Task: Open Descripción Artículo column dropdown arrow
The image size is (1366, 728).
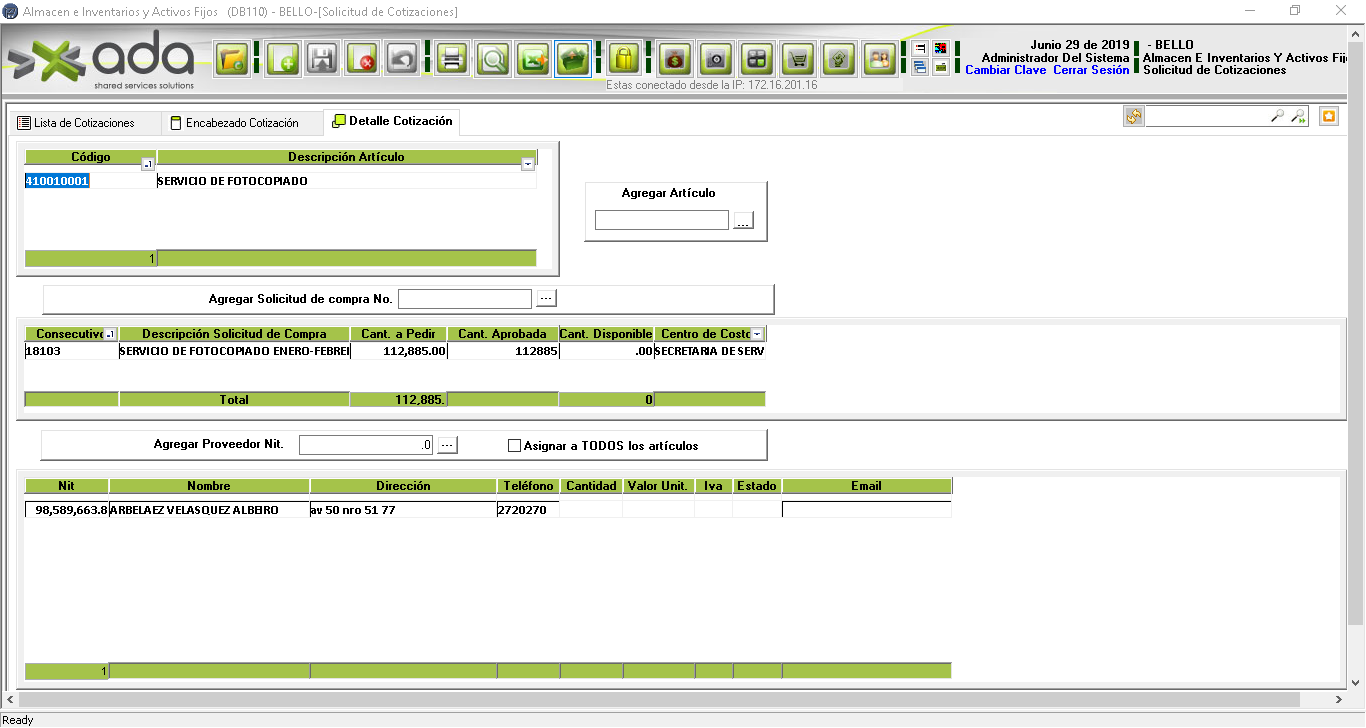Action: pos(528,165)
